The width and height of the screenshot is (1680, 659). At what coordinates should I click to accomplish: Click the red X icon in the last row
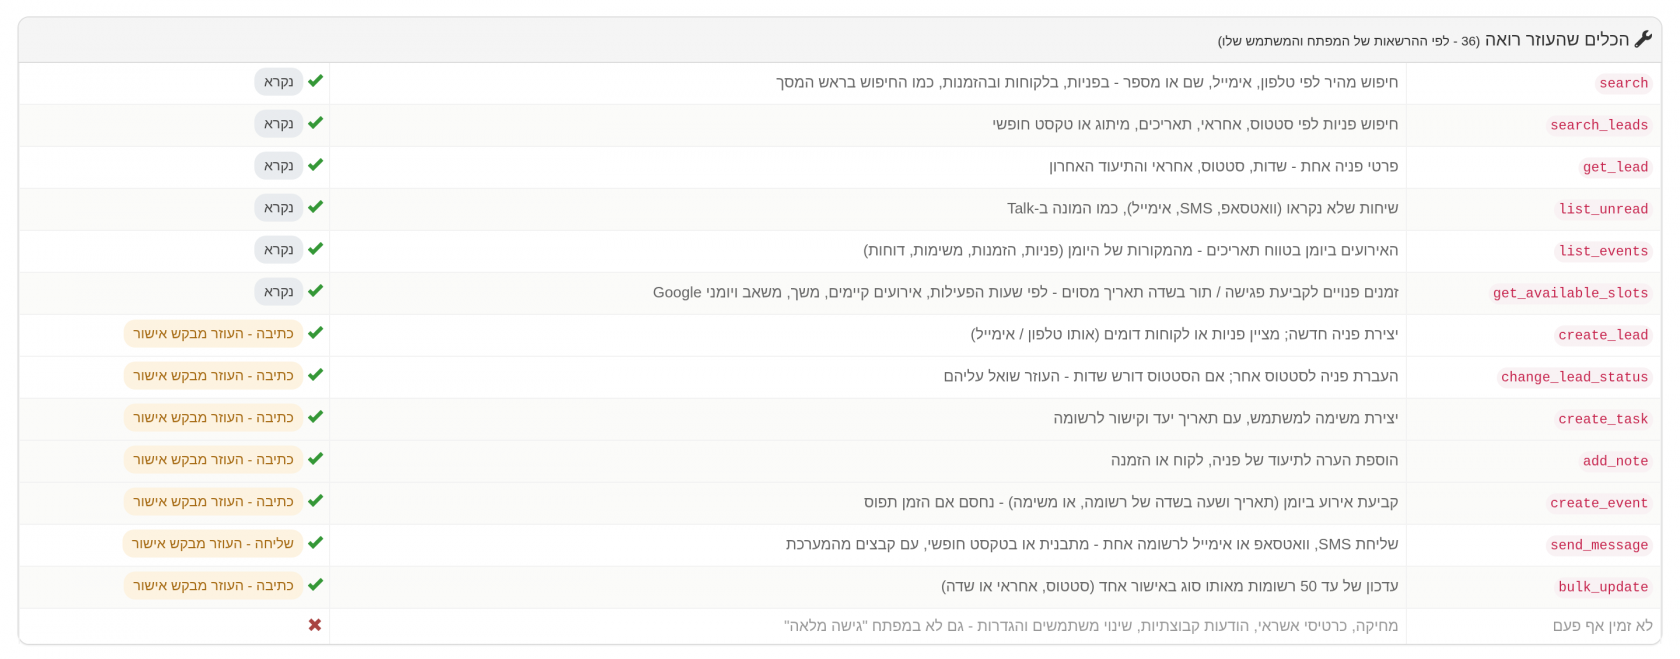tap(315, 625)
